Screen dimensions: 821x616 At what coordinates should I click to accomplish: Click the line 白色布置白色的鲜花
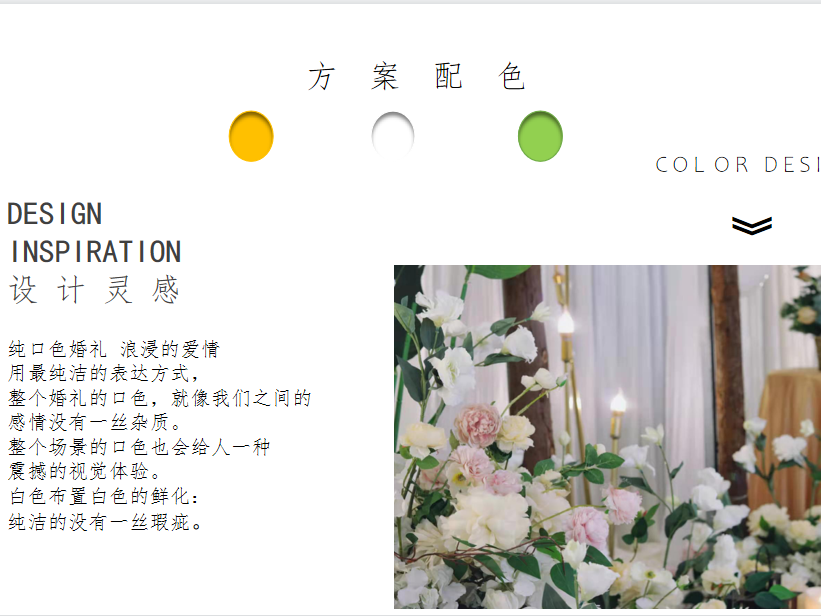[104, 497]
